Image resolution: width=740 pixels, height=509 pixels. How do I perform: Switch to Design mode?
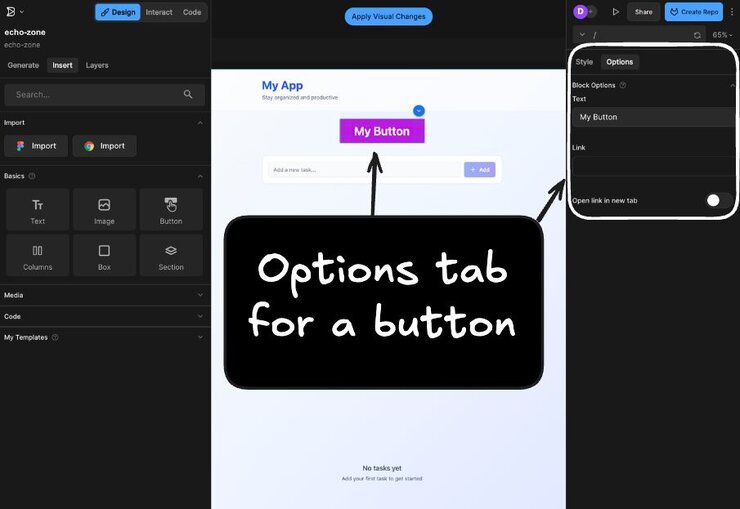pos(118,12)
